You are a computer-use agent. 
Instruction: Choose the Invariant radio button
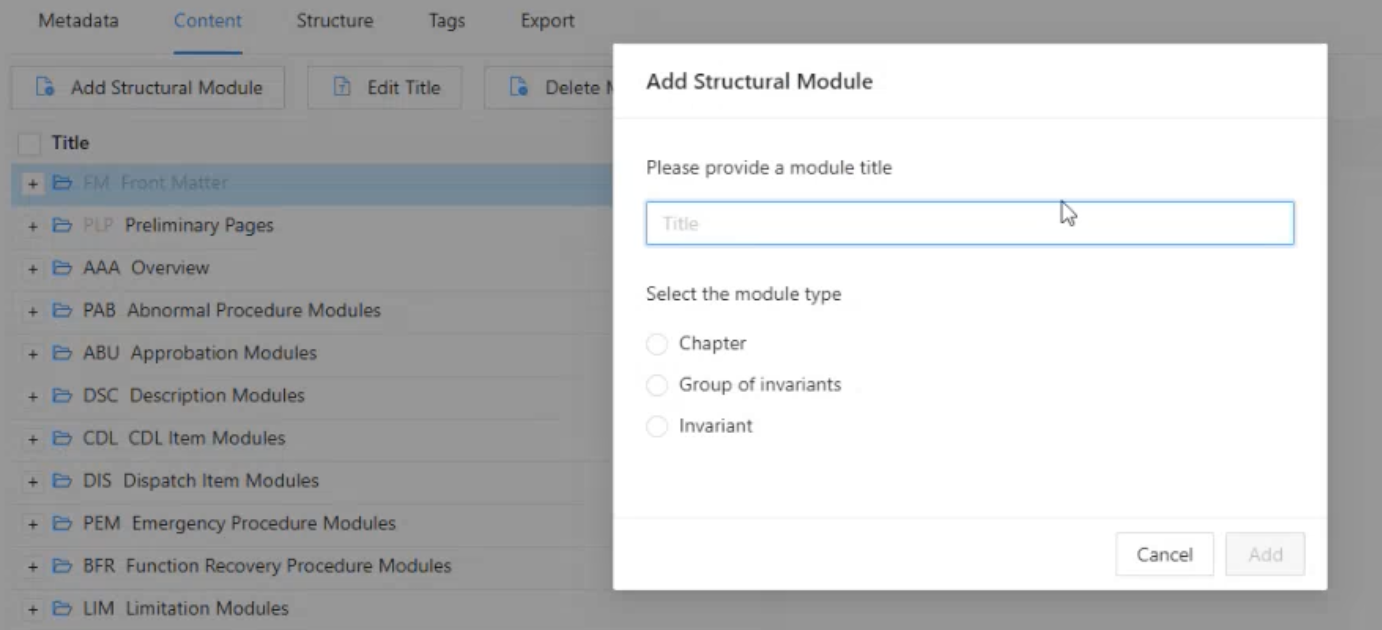657,426
